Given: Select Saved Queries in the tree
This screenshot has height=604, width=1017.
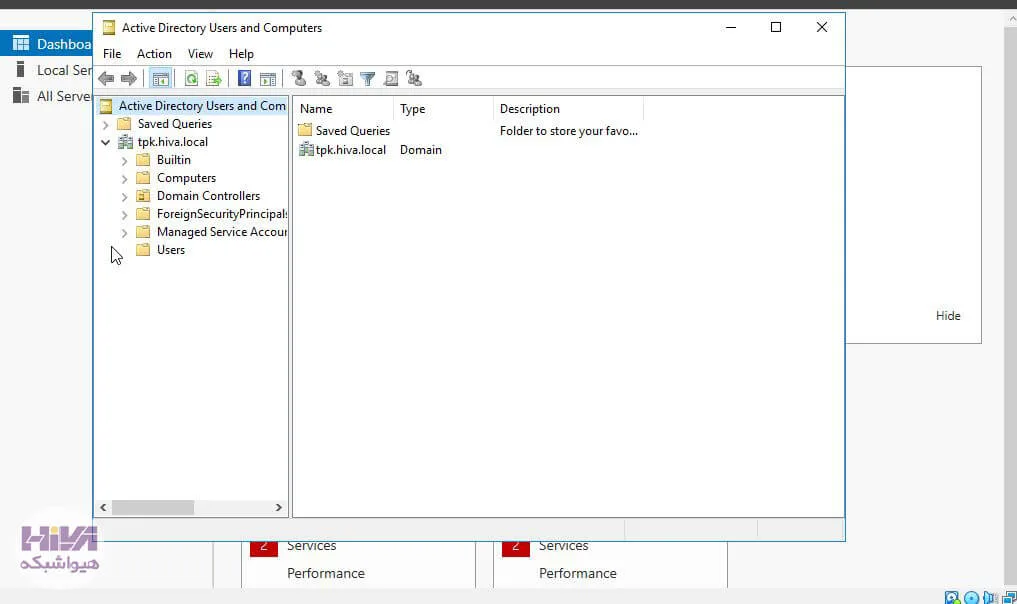Looking at the screenshot, I should point(174,124).
